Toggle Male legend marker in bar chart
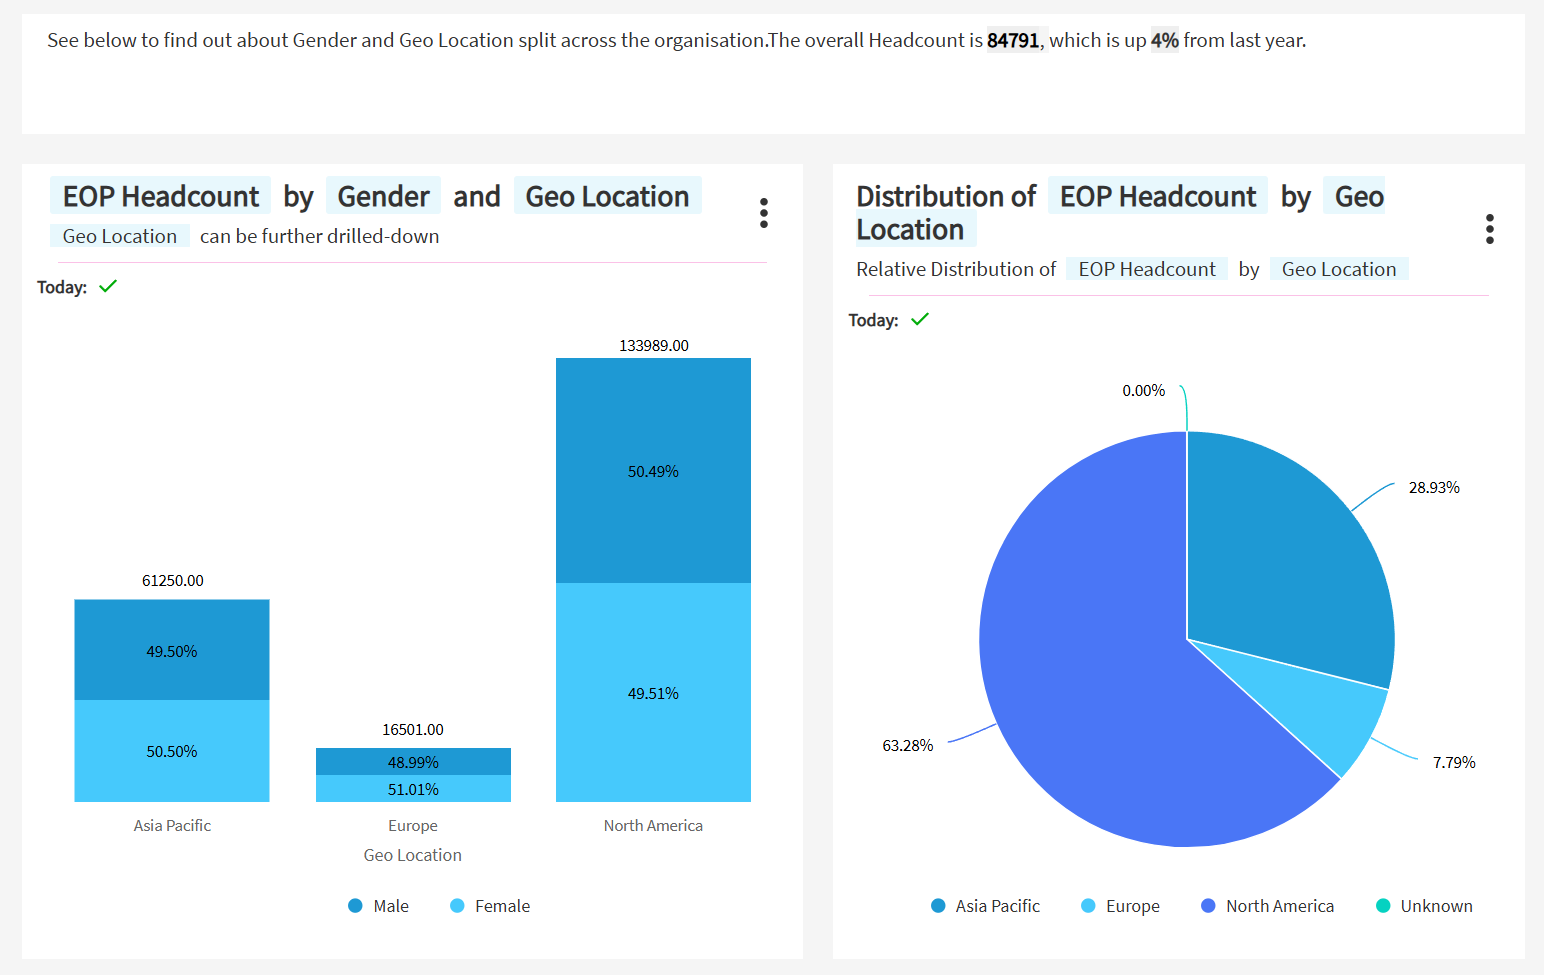The image size is (1544, 975). coord(355,906)
